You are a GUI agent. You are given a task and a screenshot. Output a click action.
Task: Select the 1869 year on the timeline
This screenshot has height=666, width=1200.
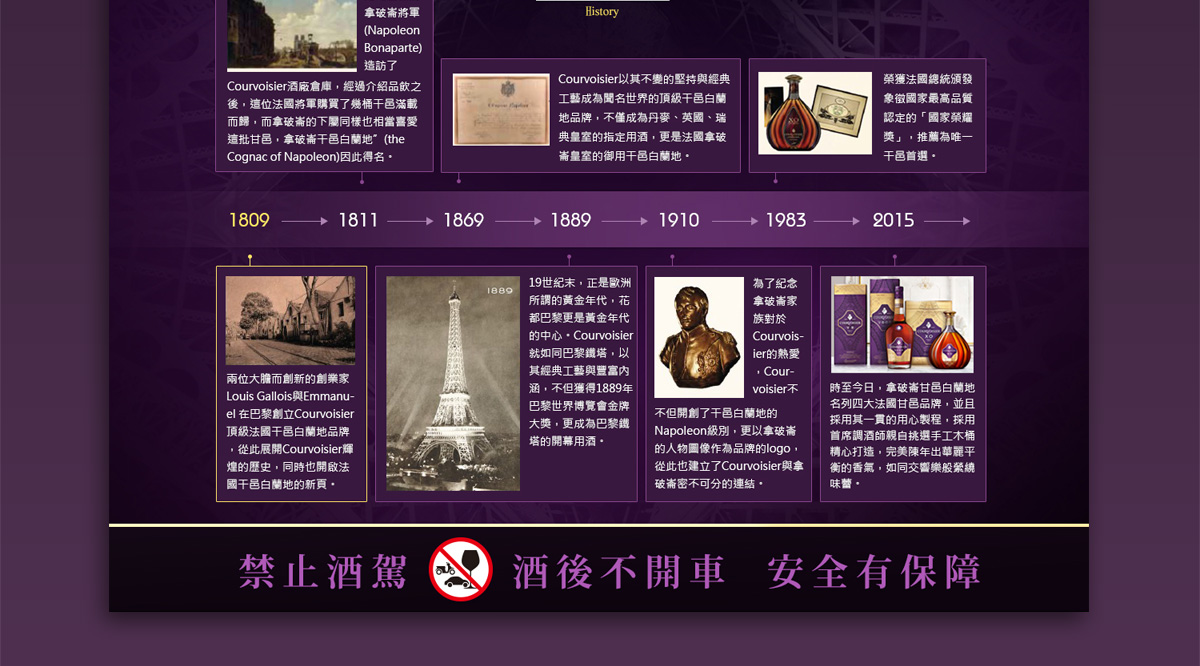point(464,220)
